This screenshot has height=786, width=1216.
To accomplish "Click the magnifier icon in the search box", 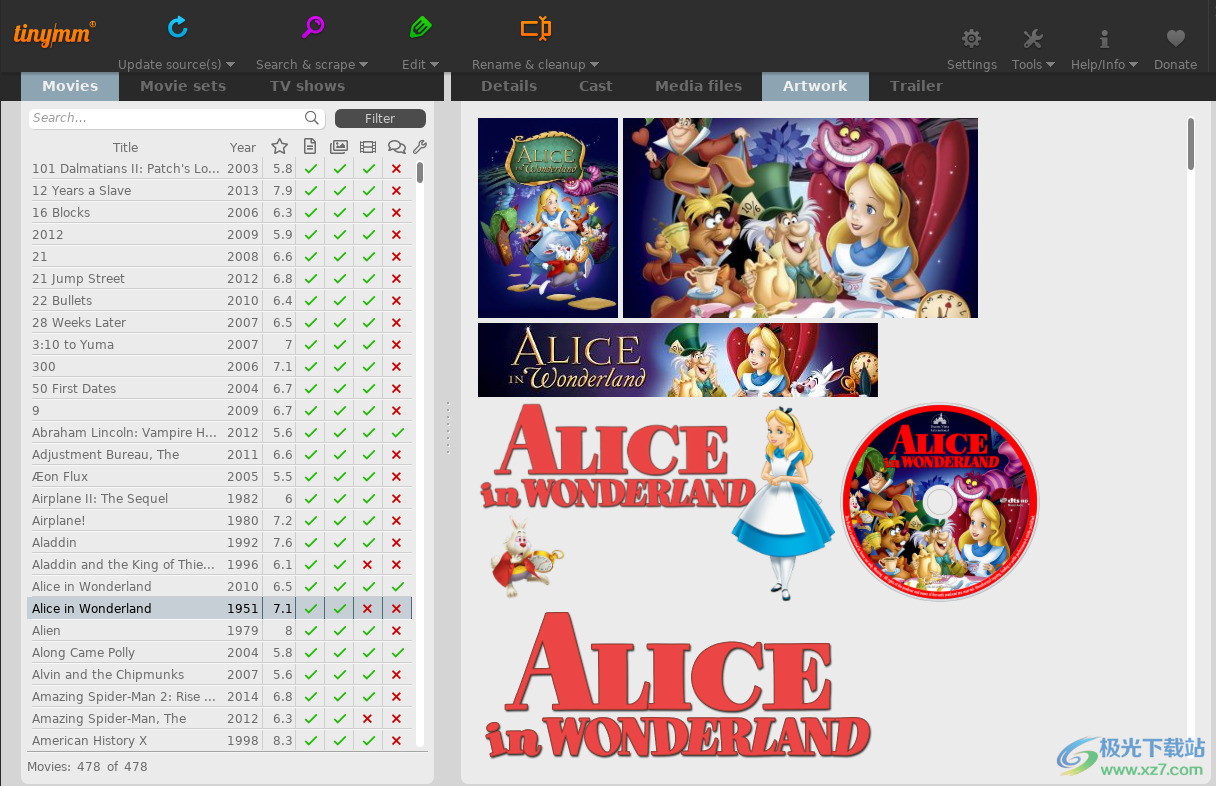I will point(312,118).
